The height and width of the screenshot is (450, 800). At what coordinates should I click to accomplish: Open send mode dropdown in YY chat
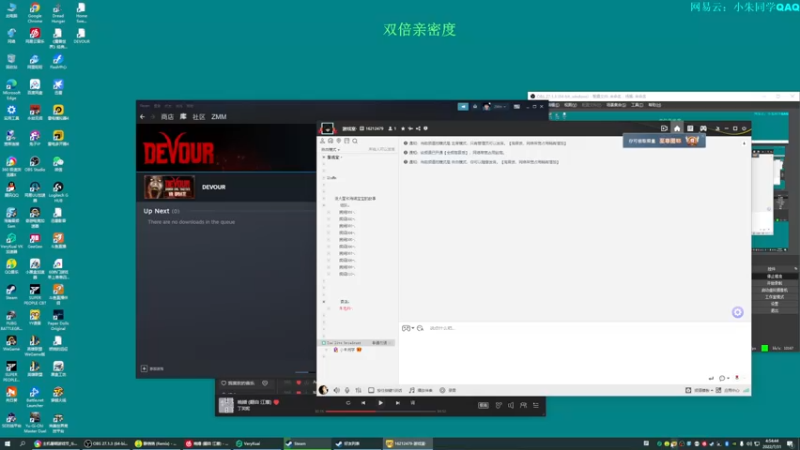click(x=723, y=378)
